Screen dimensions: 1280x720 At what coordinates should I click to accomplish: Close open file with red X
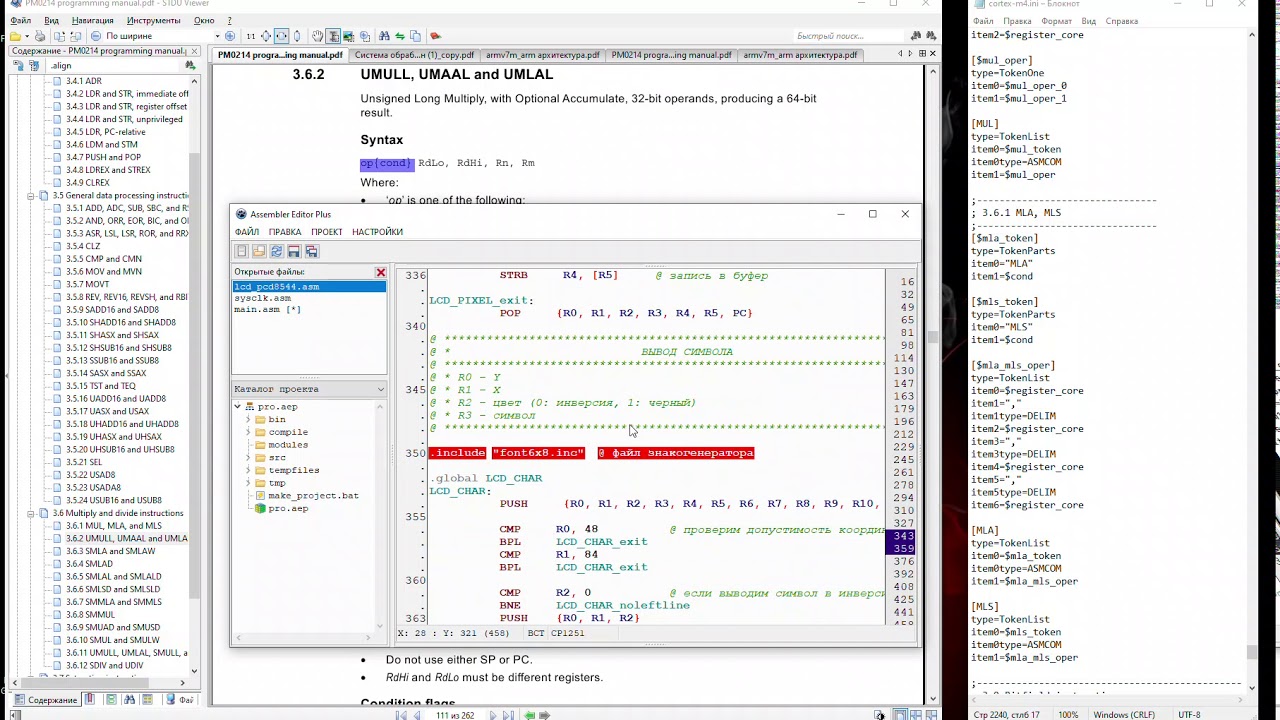[380, 272]
